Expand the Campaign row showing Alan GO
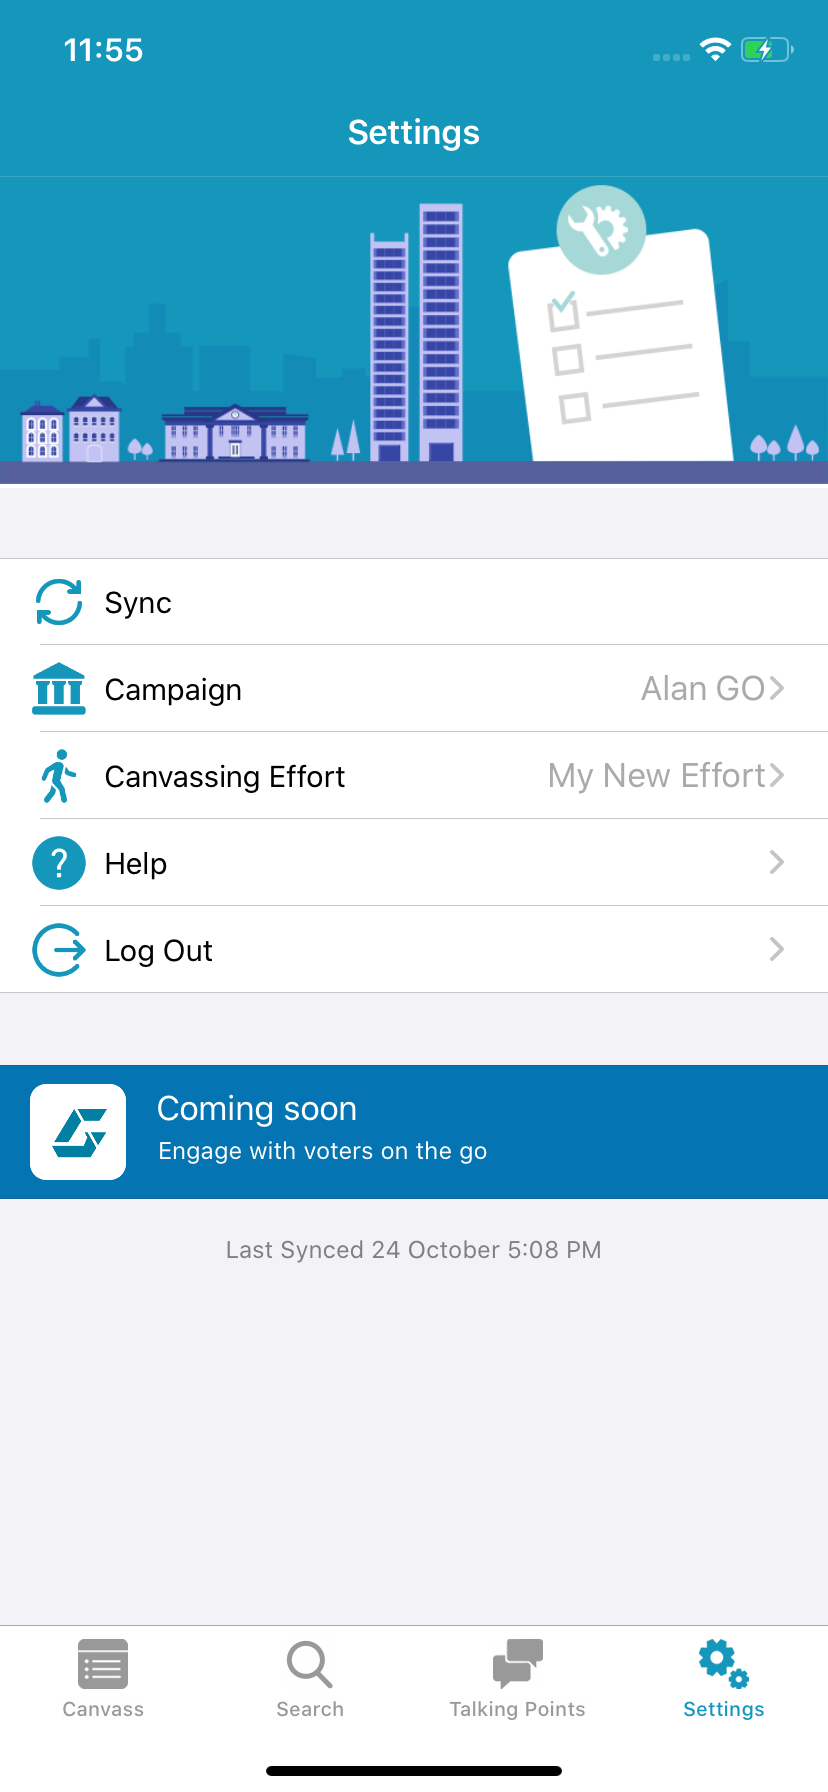The width and height of the screenshot is (828, 1792). coord(776,689)
